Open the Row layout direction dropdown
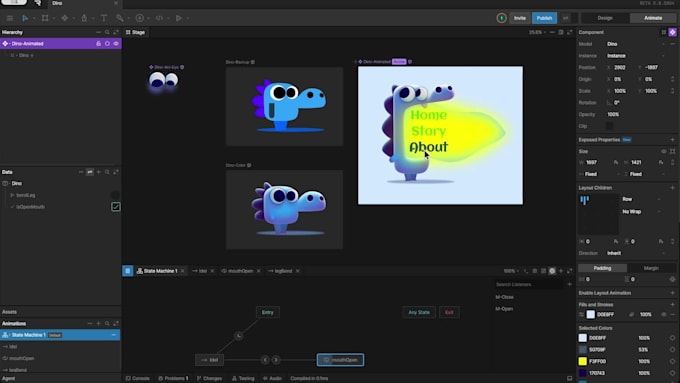 [x=641, y=199]
